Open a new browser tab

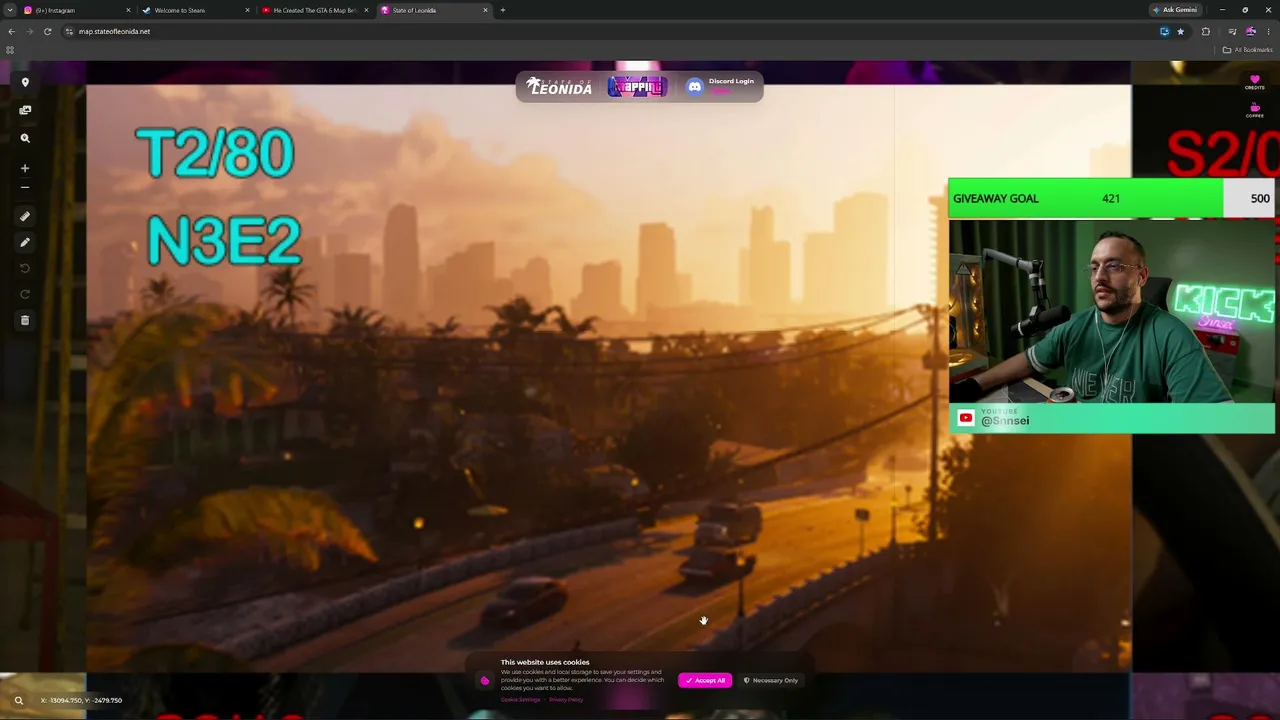pyautogui.click(x=503, y=10)
